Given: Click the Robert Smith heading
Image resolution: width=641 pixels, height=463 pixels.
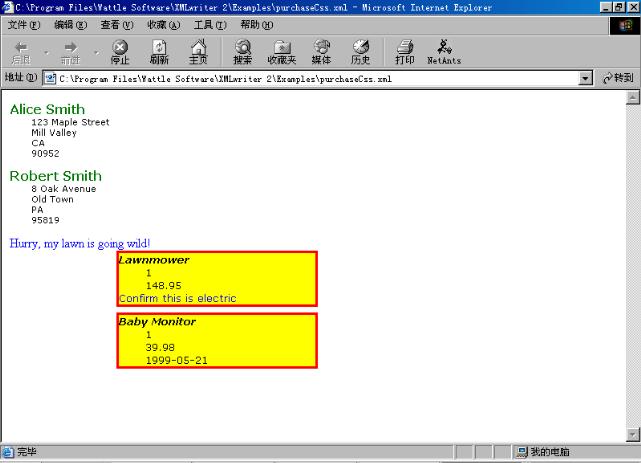Looking at the screenshot, I should coord(56,176).
